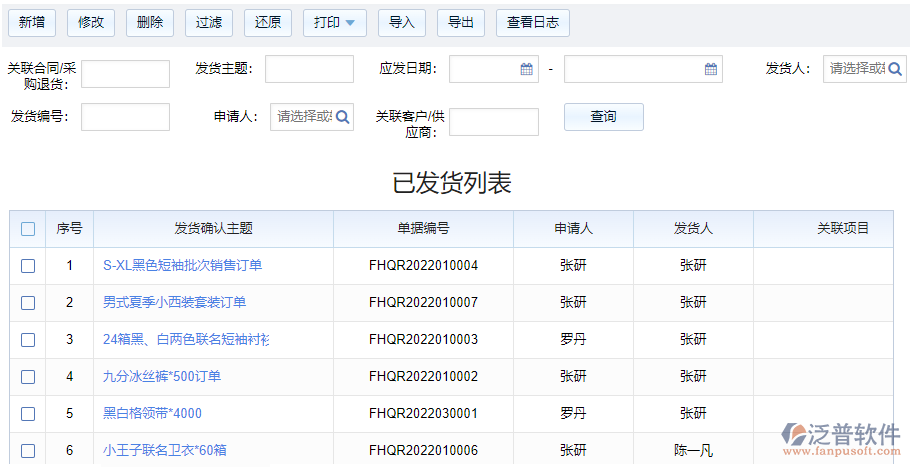This screenshot has width=911, height=467.
Task: Focus the 发货编号 text box
Action: (125, 117)
